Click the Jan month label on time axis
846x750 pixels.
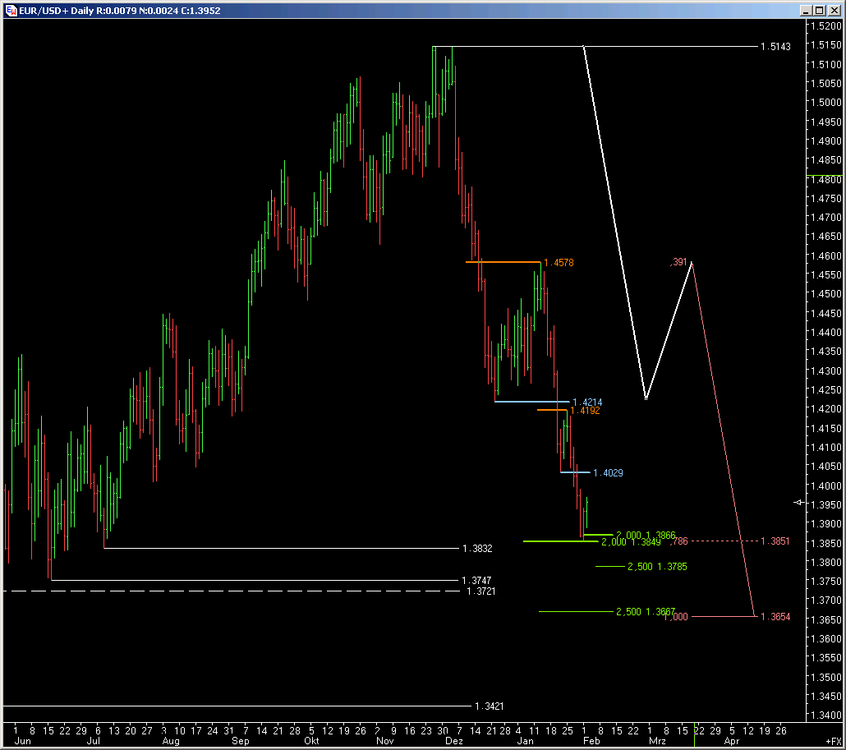pyautogui.click(x=525, y=741)
